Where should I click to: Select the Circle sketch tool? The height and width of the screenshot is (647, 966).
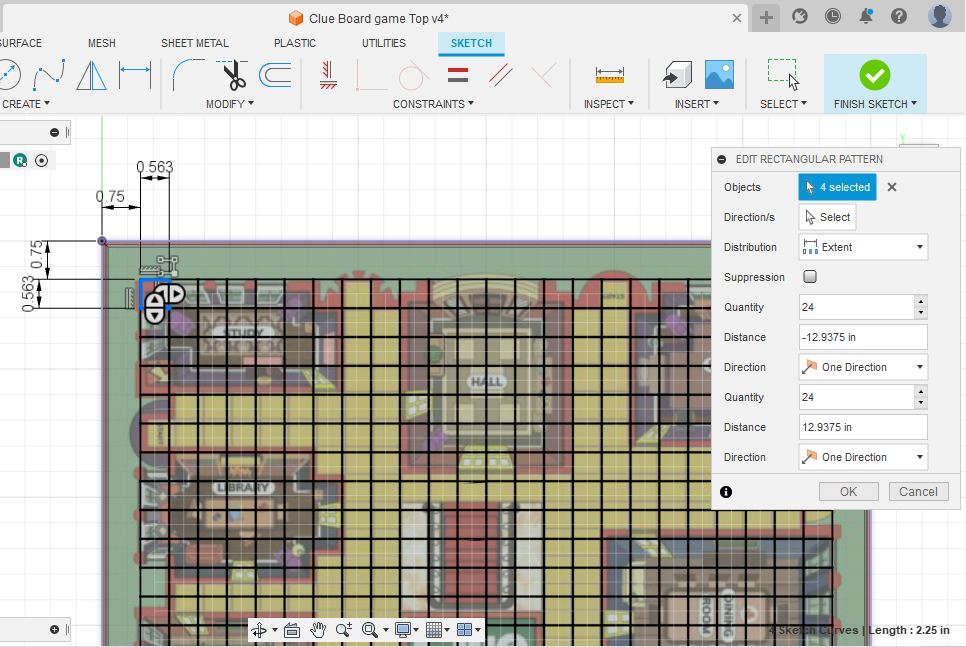pyautogui.click(x=9, y=75)
